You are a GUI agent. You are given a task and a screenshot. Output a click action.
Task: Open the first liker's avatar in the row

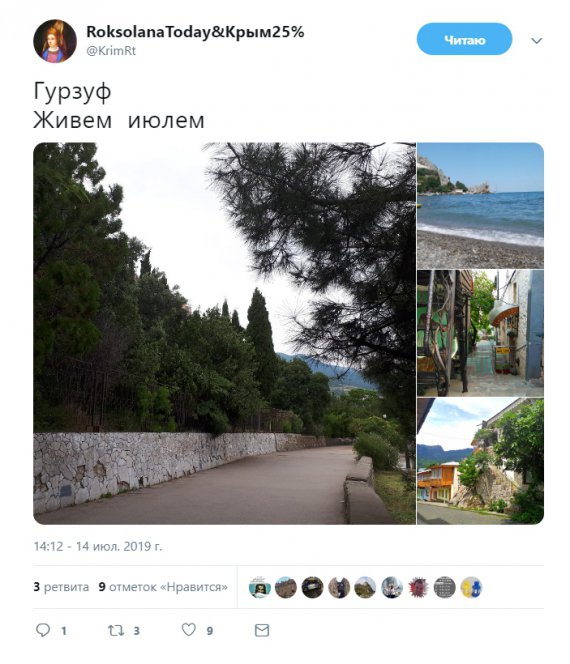click(x=260, y=587)
